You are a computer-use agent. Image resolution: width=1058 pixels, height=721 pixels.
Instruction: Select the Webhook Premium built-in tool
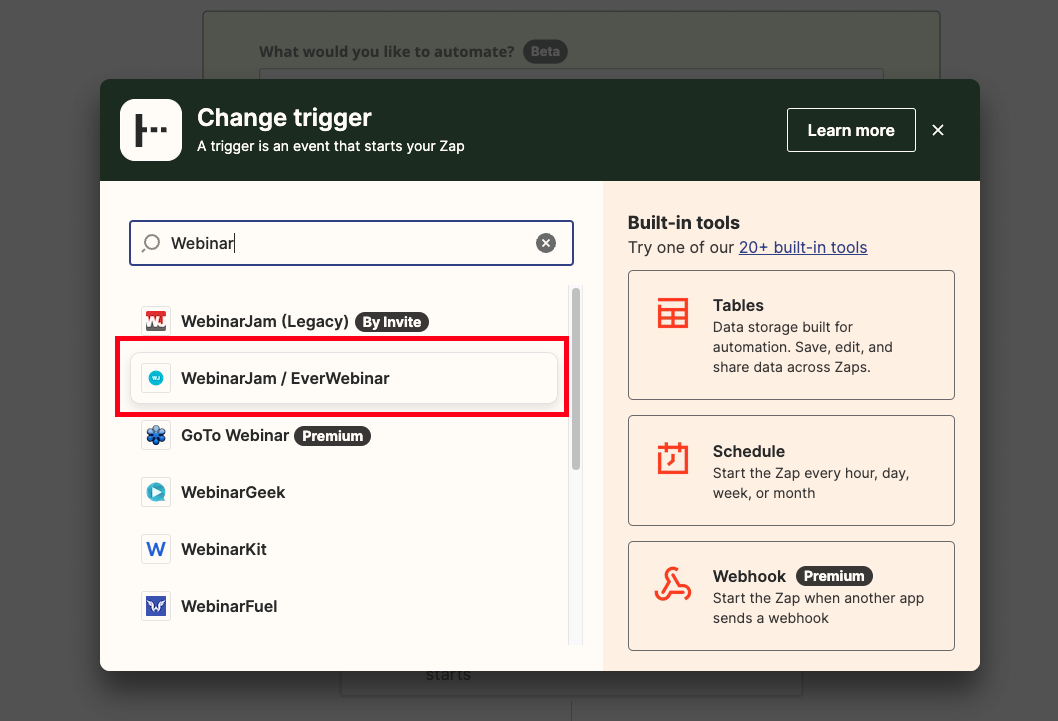click(x=791, y=596)
